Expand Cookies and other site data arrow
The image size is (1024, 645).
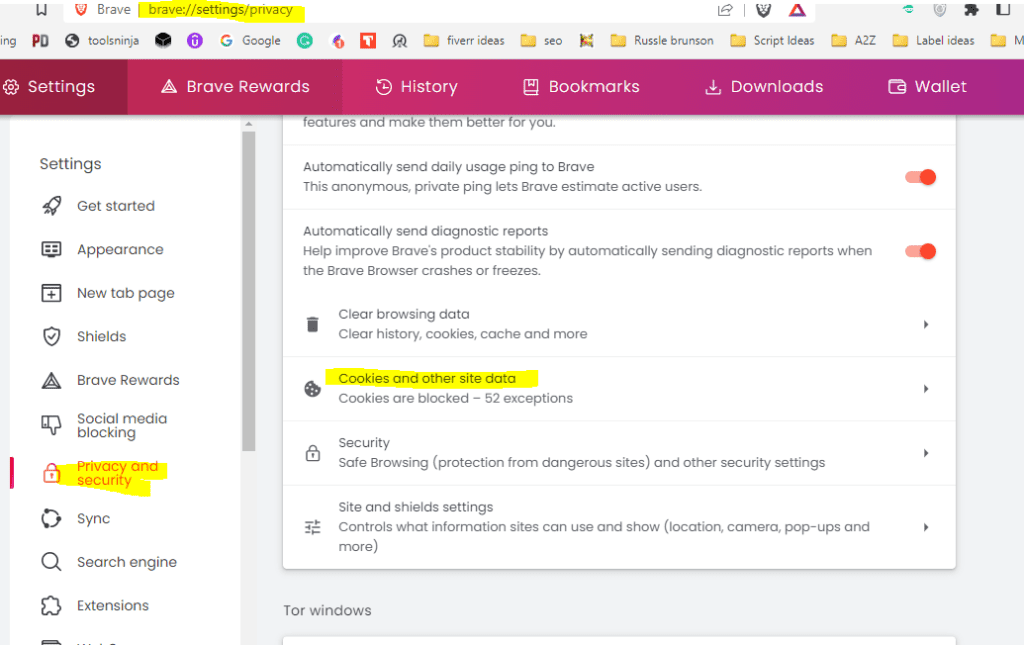[926, 389]
